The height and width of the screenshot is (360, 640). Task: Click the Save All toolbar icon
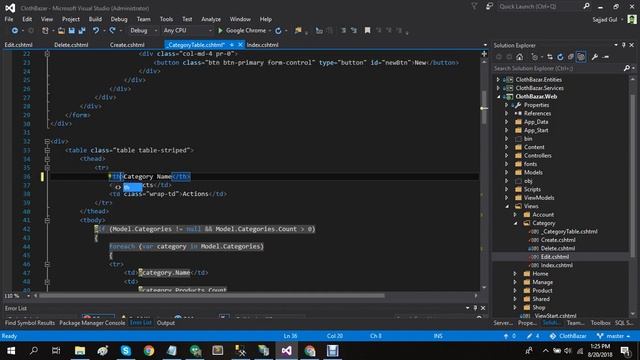tap(82, 31)
